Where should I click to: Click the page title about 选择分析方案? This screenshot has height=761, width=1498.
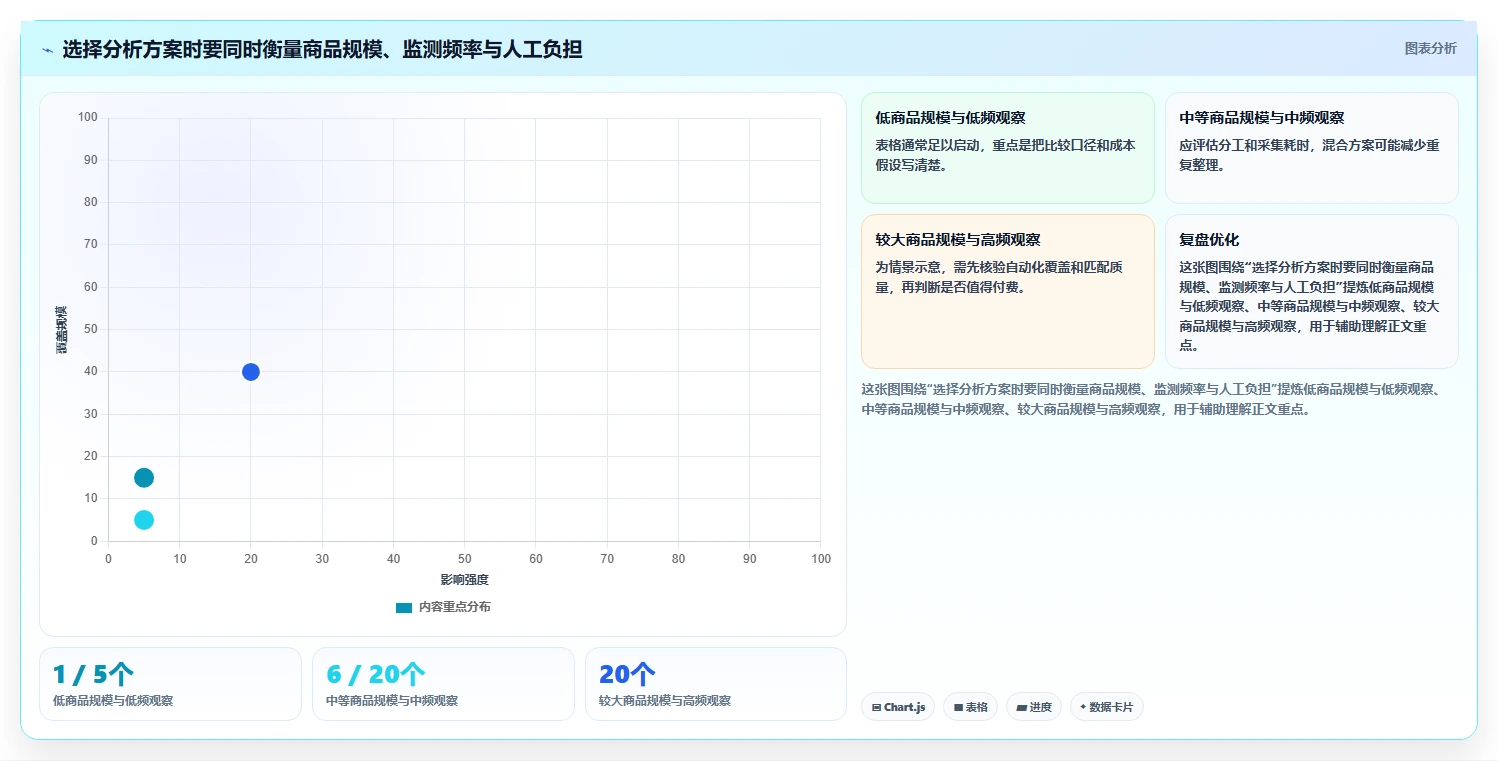pyautogui.click(x=322, y=49)
